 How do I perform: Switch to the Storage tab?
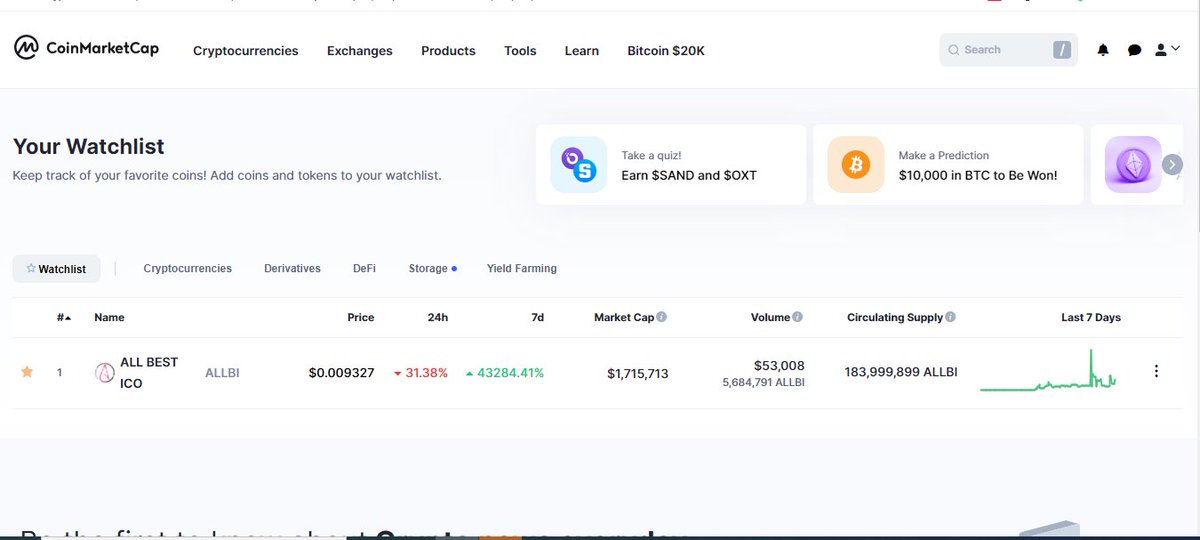coord(432,269)
